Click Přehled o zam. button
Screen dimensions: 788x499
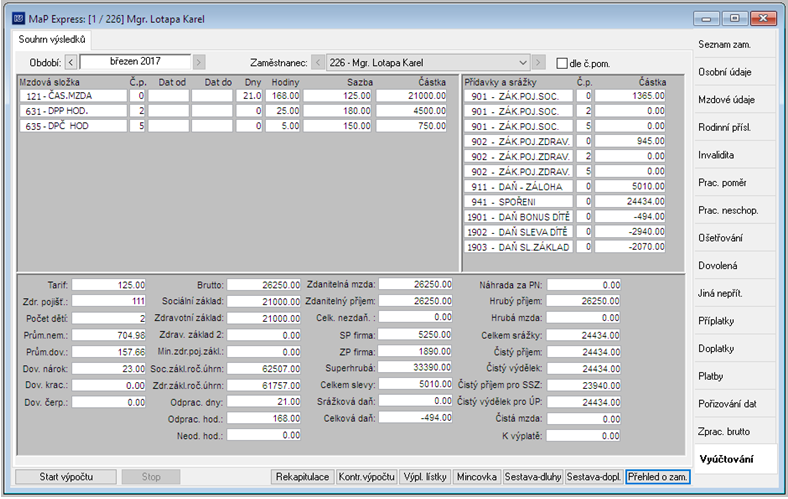(658, 477)
